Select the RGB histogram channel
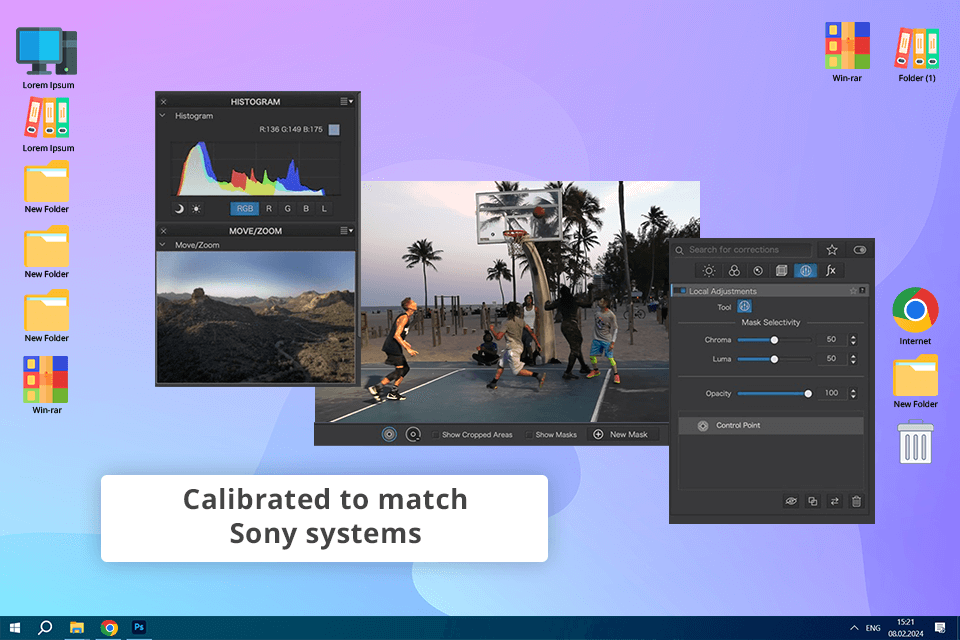Viewport: 960px width, 640px height. click(245, 209)
